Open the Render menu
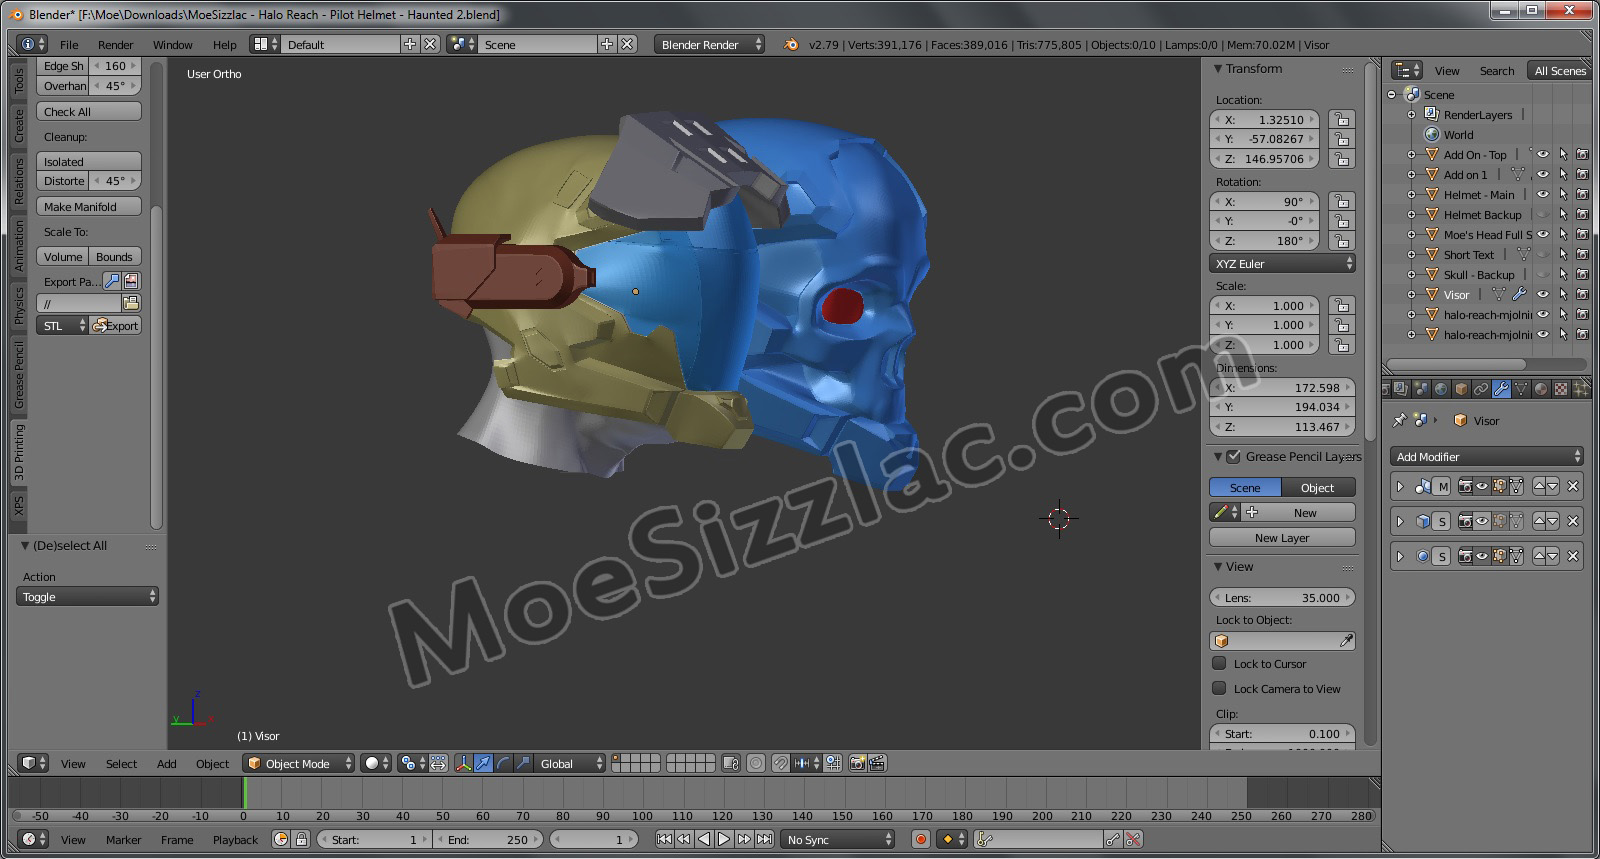 point(116,44)
